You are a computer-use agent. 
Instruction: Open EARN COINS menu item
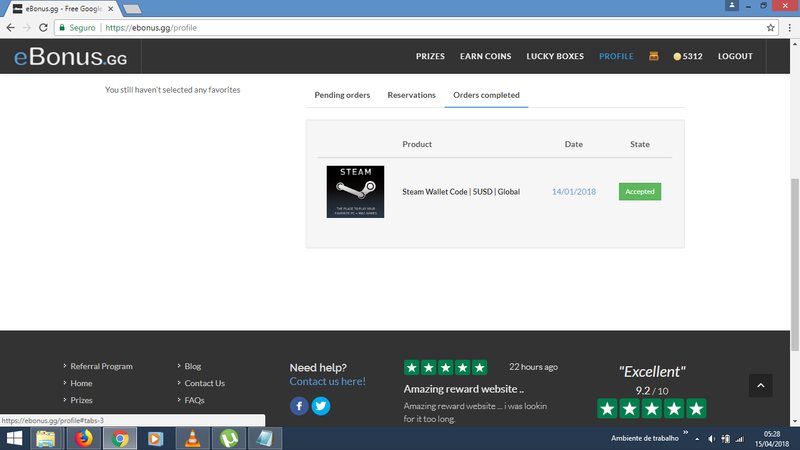[x=485, y=56]
